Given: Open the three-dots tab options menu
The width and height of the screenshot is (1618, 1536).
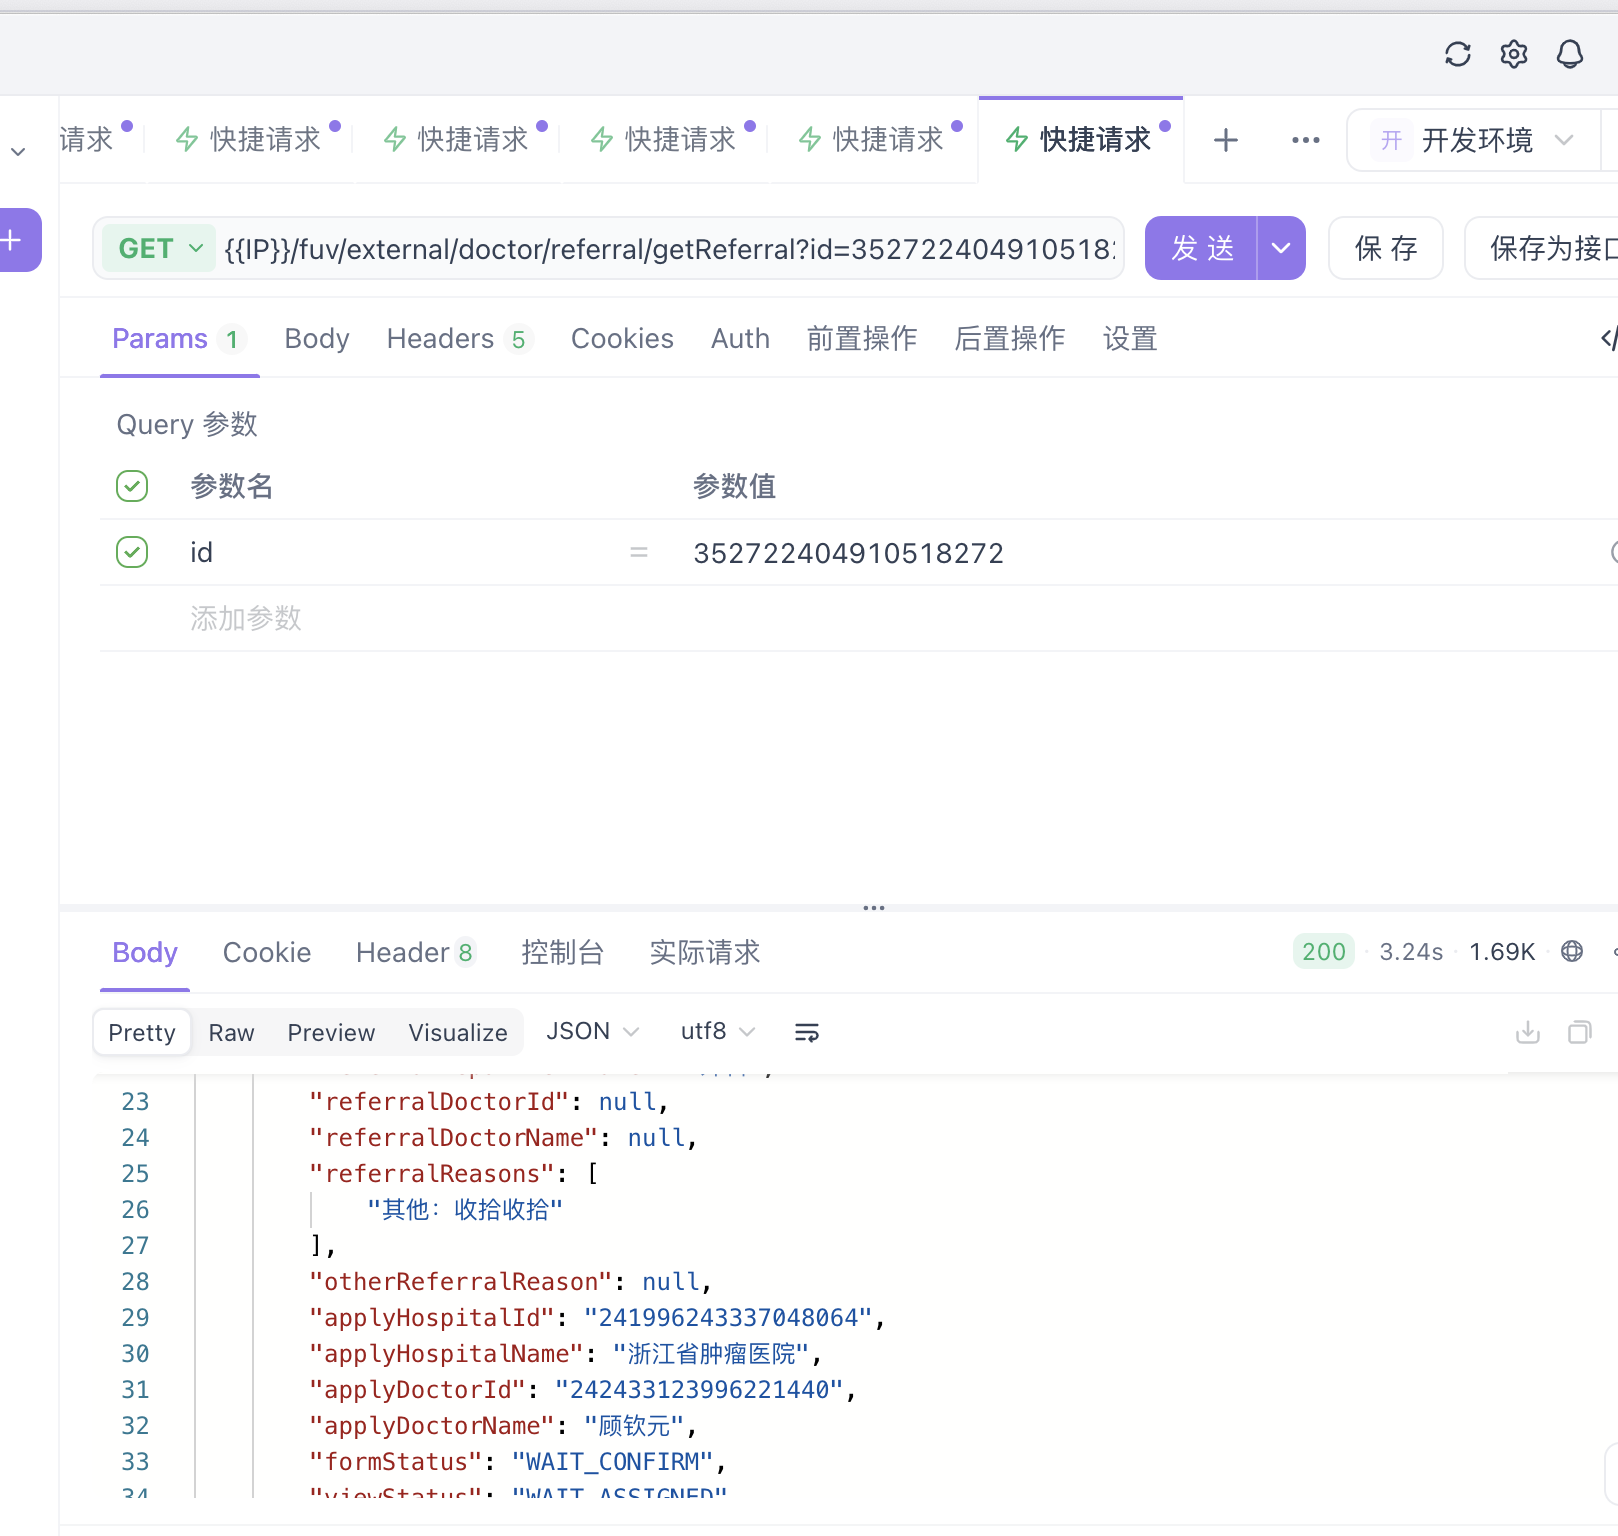Looking at the screenshot, I should (1306, 140).
